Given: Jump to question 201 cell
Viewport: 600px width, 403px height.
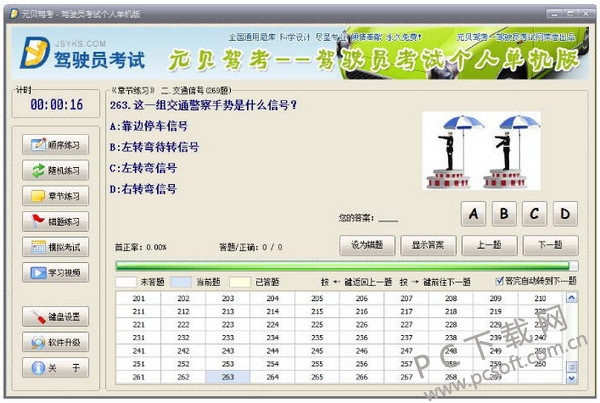Looking at the screenshot, I should pyautogui.click(x=139, y=299).
